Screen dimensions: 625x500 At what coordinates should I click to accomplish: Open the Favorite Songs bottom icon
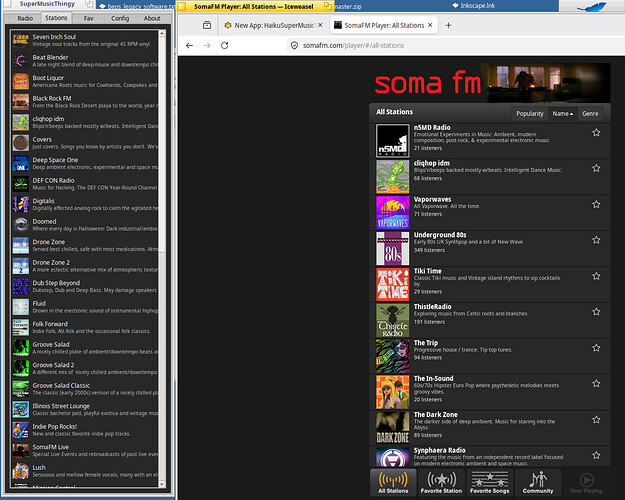[489, 482]
